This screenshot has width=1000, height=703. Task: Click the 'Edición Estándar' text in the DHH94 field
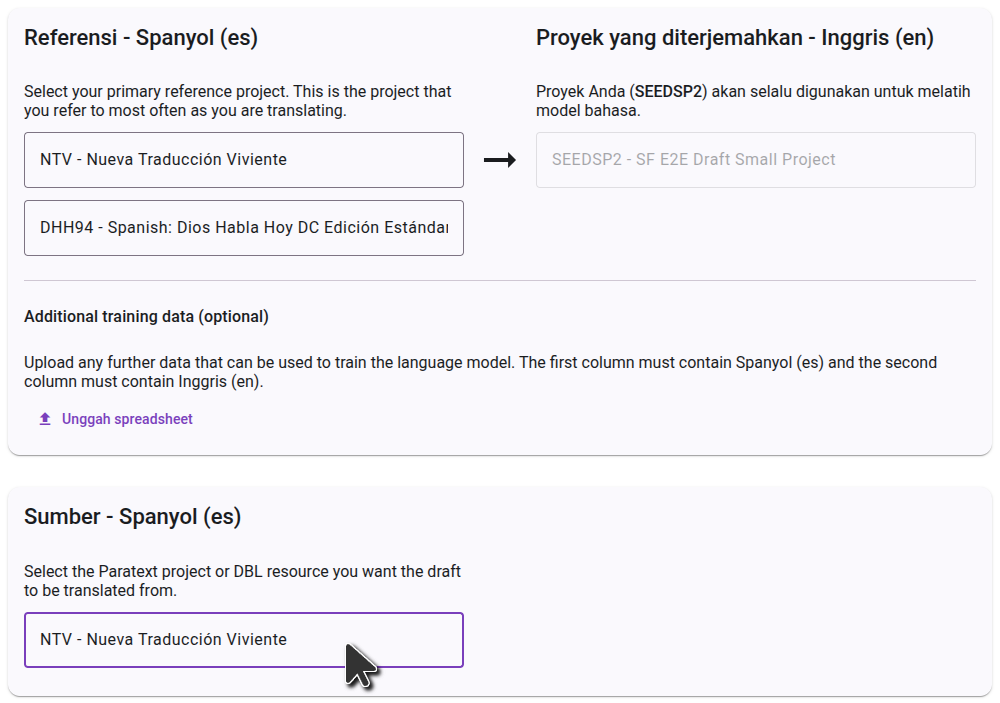pos(386,228)
